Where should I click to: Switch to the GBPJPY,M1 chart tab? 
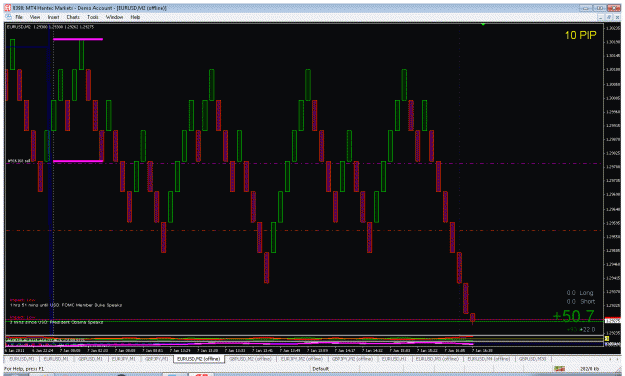[x=156, y=359]
